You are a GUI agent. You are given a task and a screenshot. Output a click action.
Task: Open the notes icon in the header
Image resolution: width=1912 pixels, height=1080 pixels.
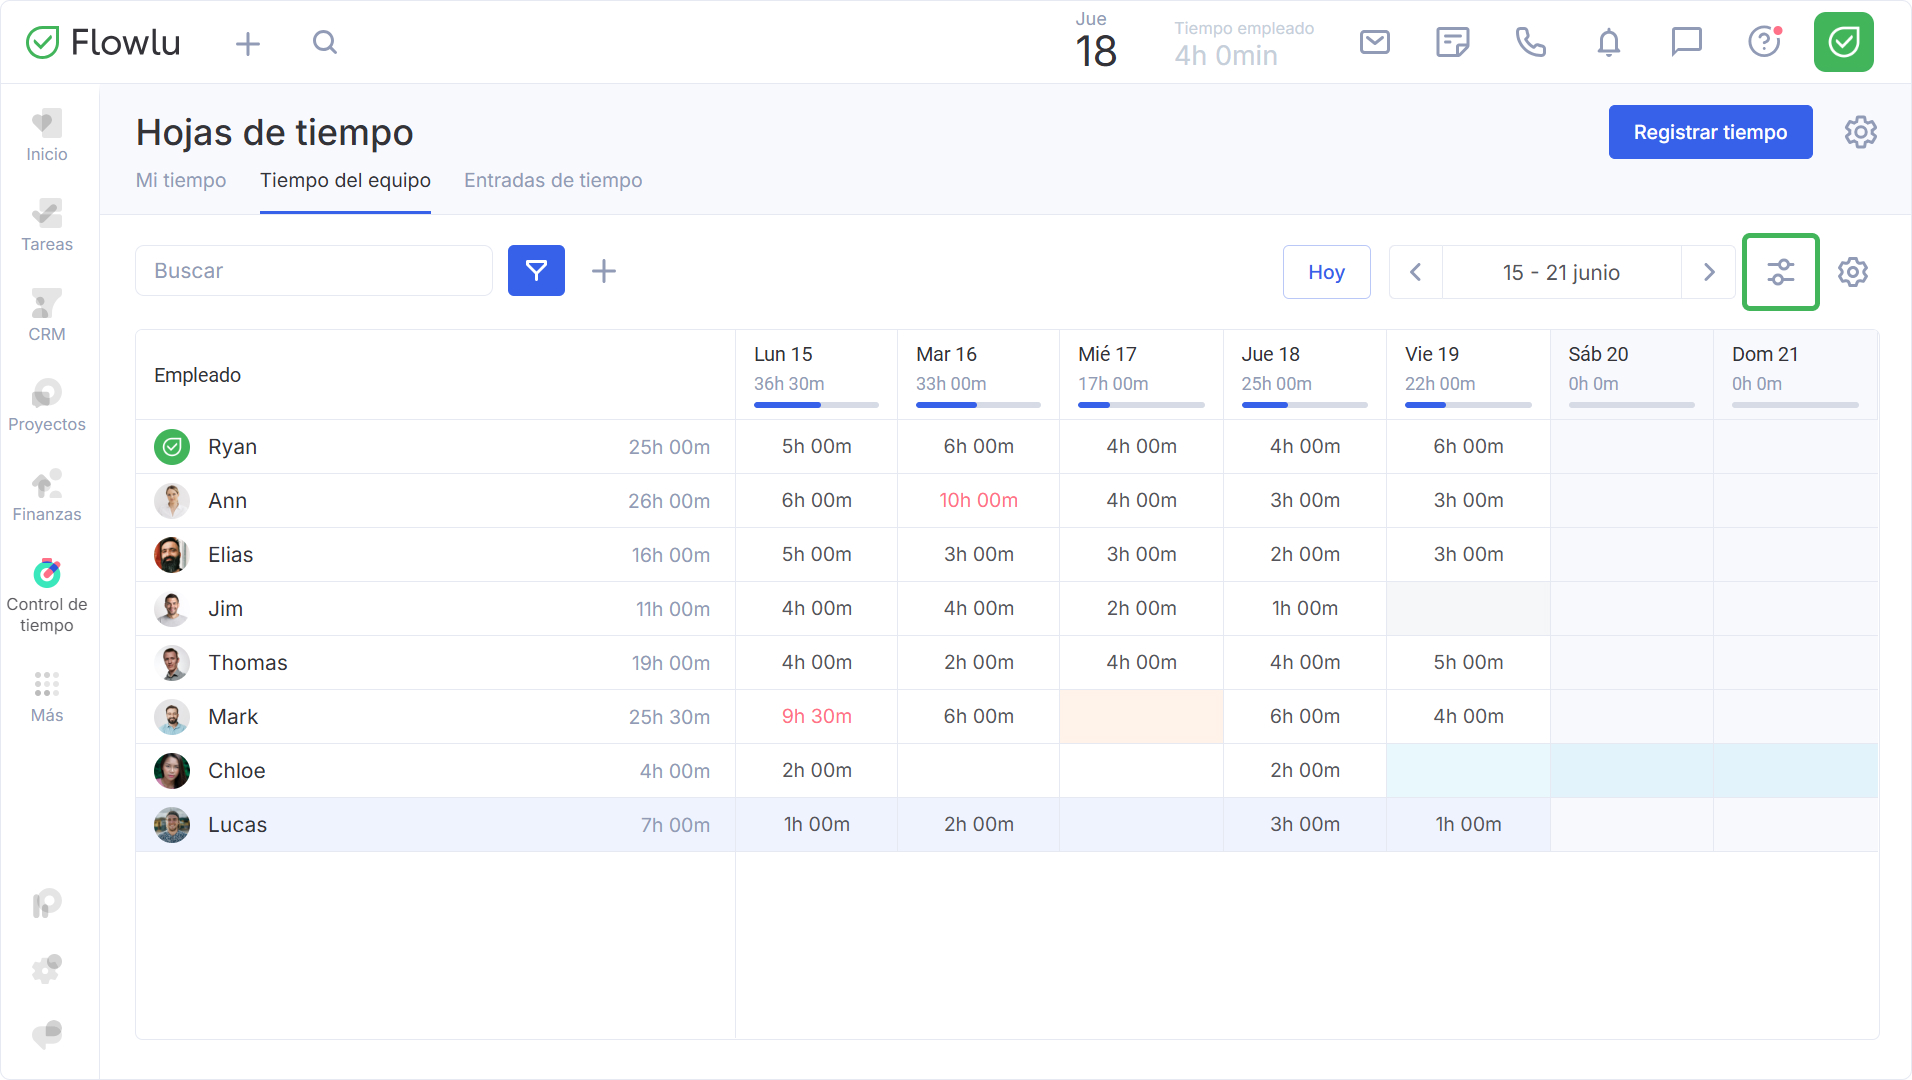(1453, 42)
